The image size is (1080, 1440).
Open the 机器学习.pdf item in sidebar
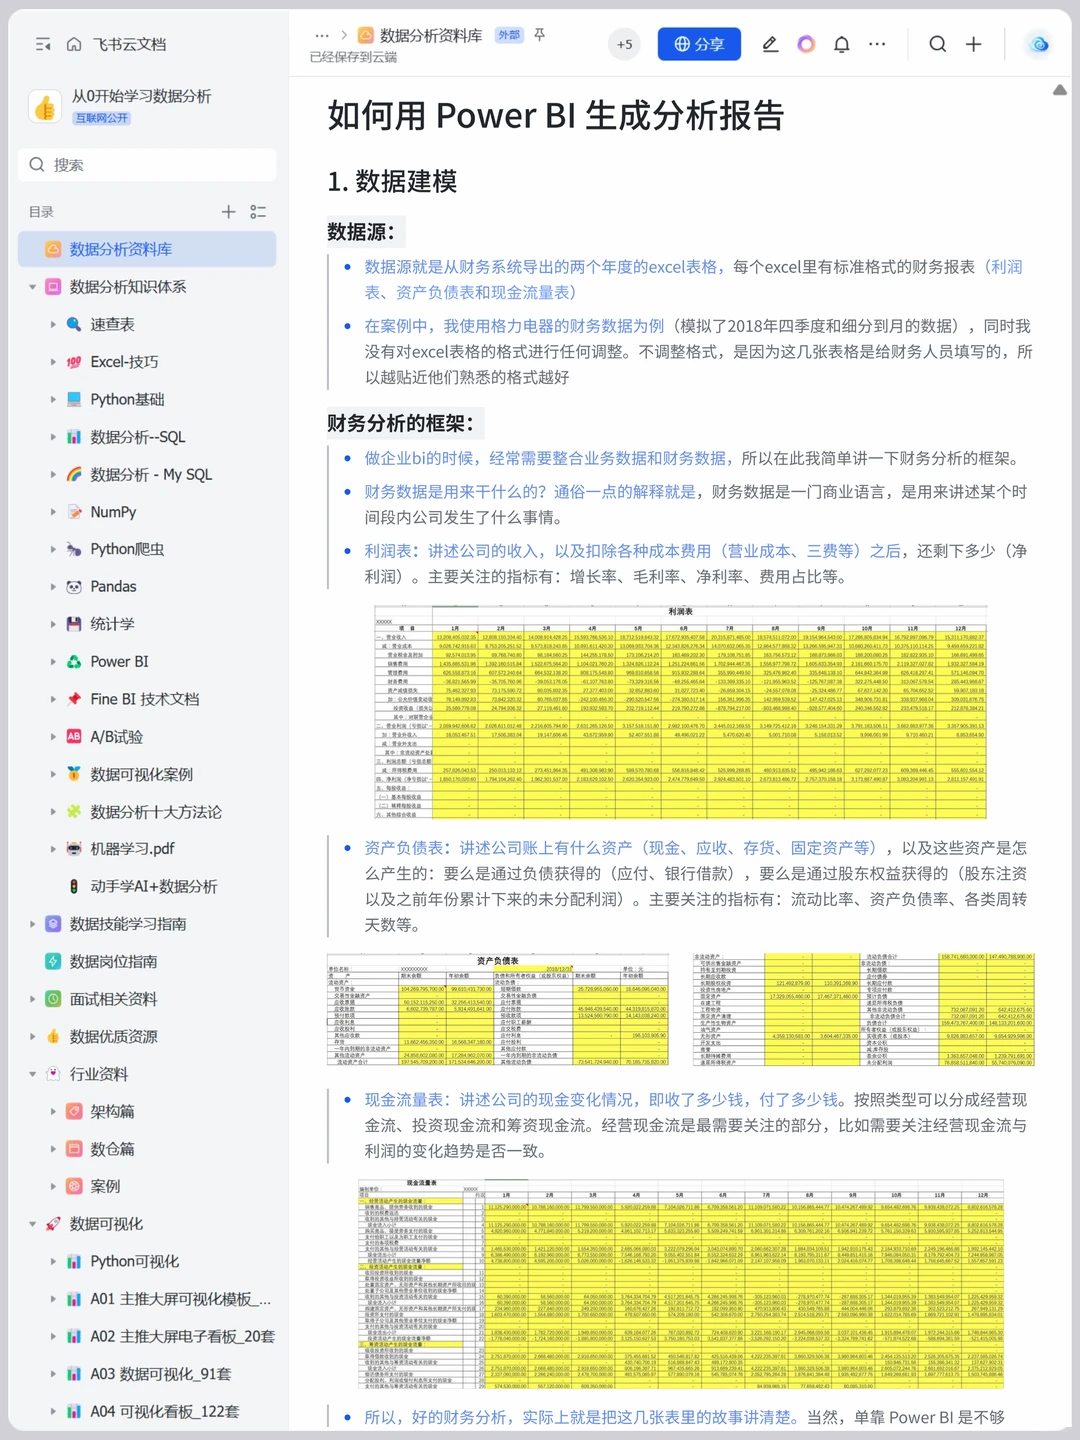pyautogui.click(x=134, y=848)
